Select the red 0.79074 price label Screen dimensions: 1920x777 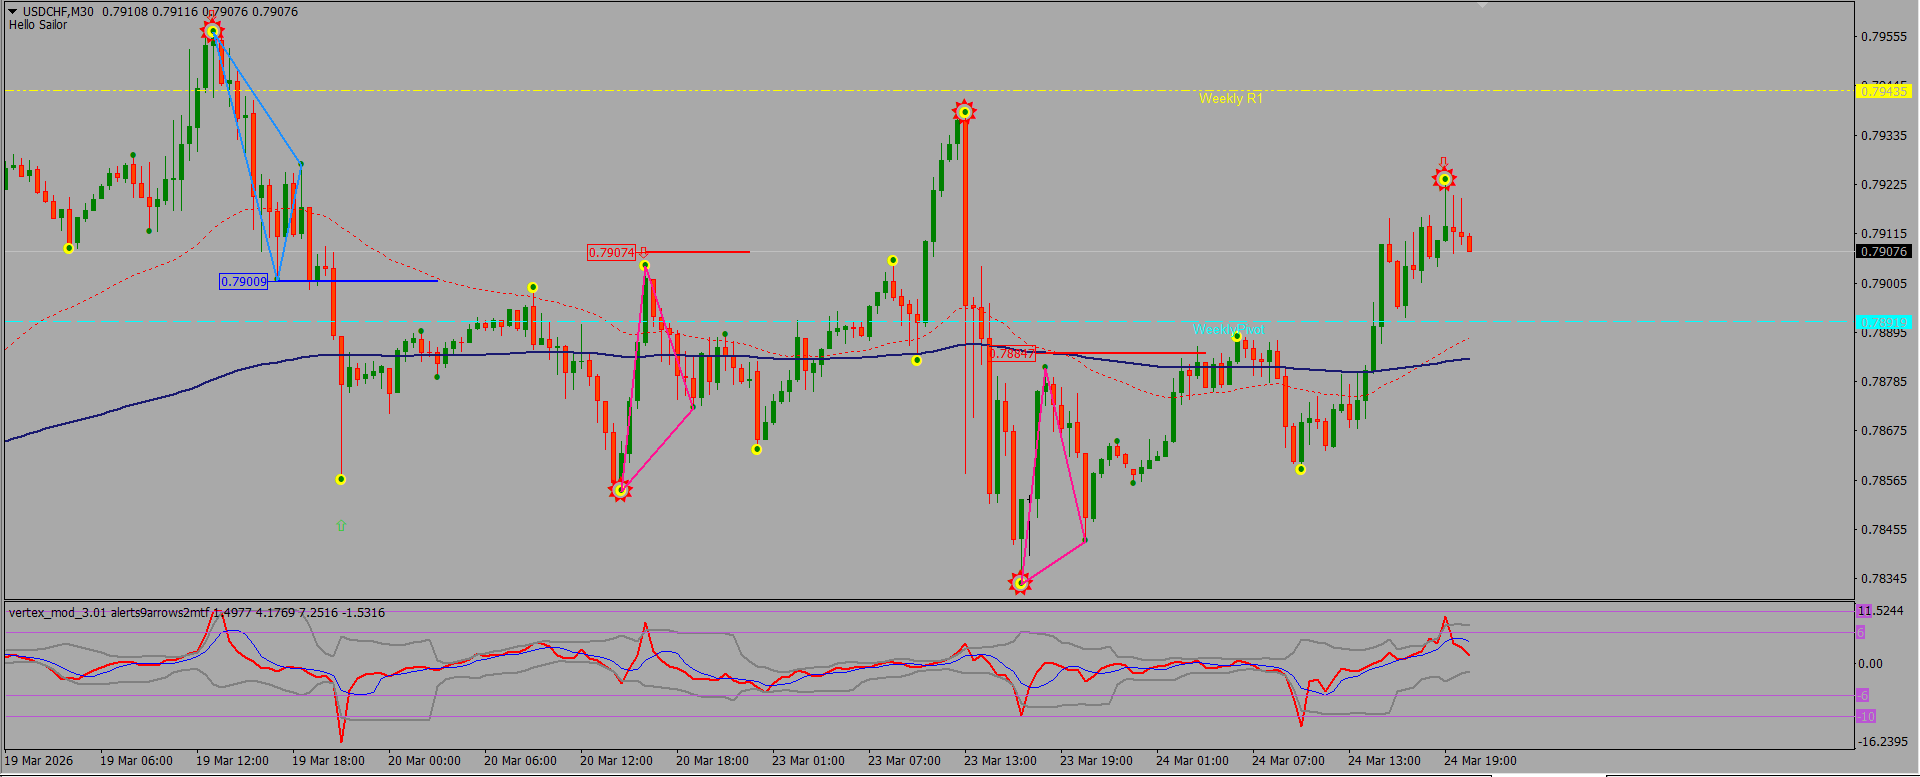[611, 253]
